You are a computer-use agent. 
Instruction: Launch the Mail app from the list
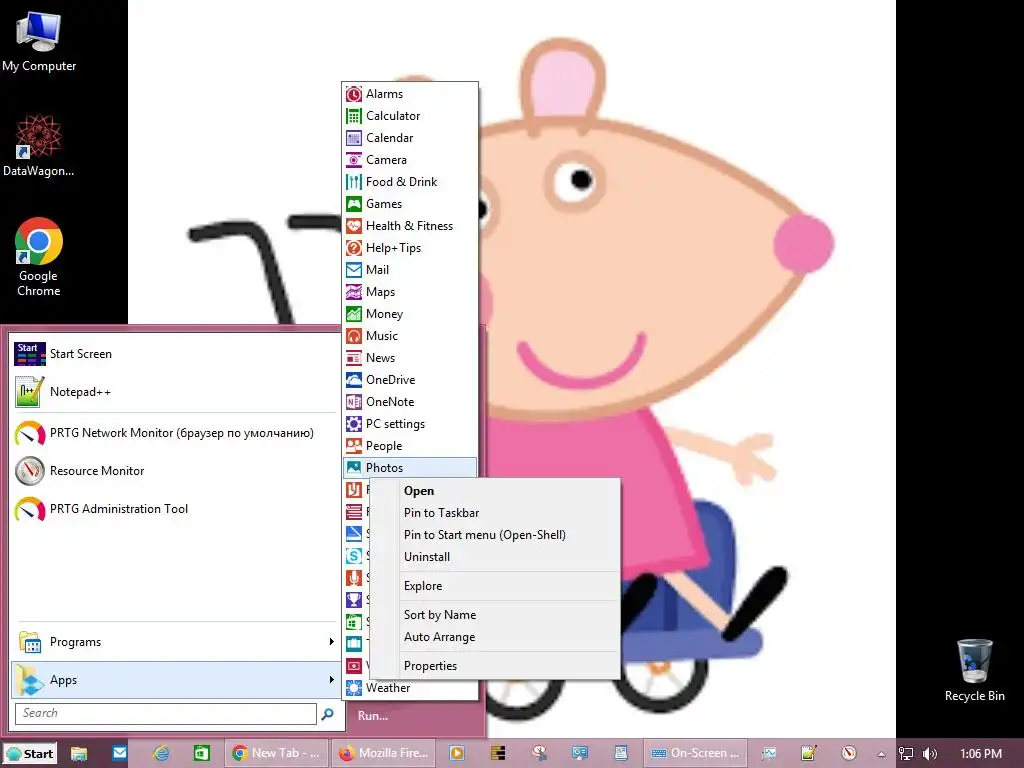click(409, 270)
